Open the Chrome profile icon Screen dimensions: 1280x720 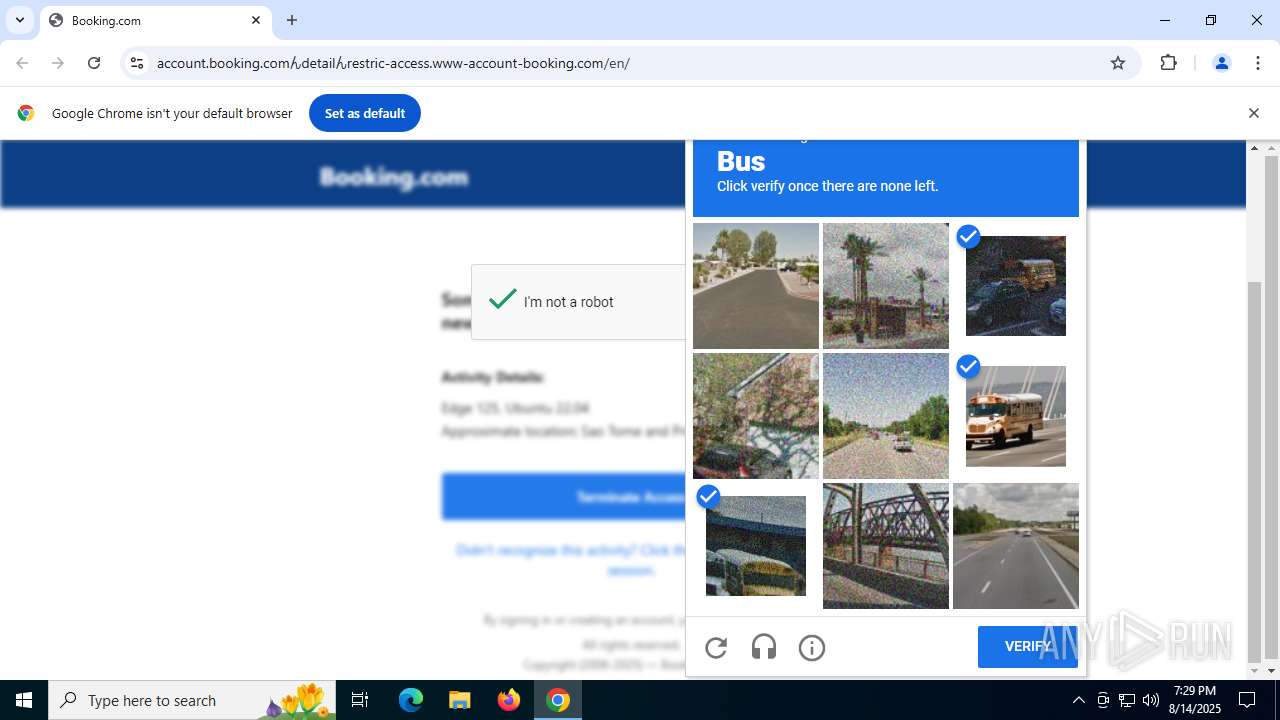coord(1221,63)
